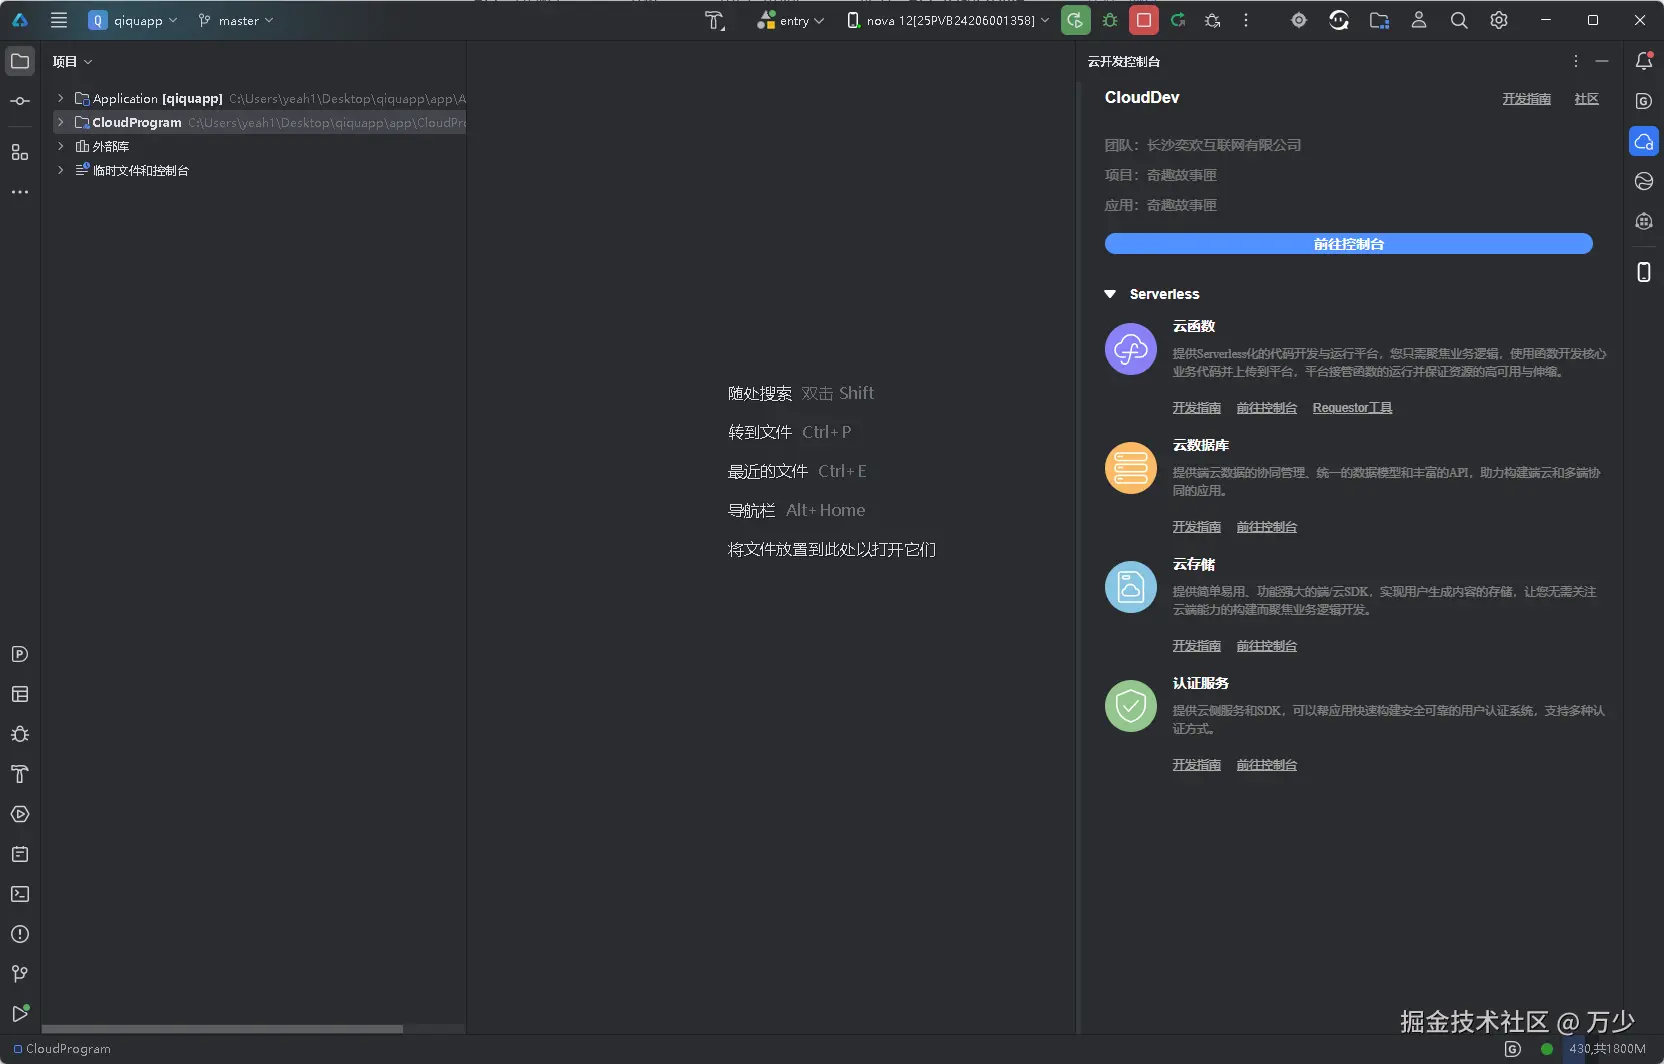This screenshot has height=1064, width=1664.
Task: Open the circled P icon in left sidebar
Action: (20, 654)
